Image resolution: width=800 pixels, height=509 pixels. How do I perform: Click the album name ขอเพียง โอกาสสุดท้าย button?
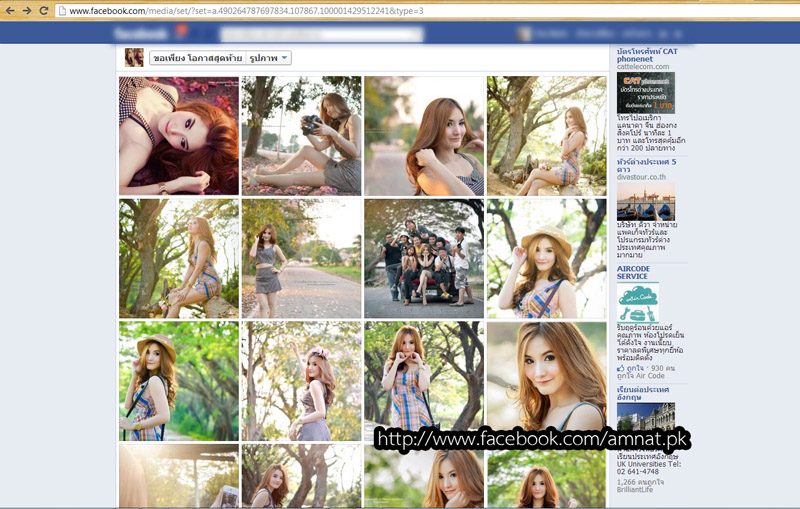point(197,58)
